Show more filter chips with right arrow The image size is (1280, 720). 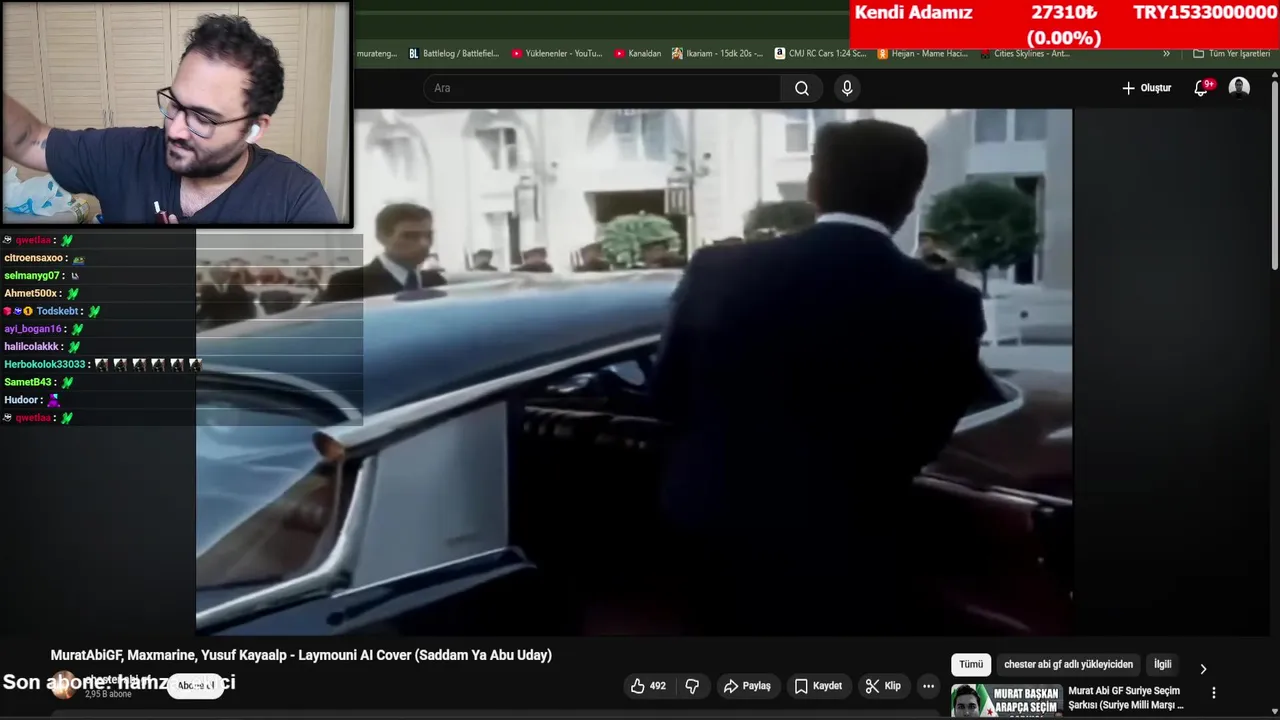[1203, 668]
